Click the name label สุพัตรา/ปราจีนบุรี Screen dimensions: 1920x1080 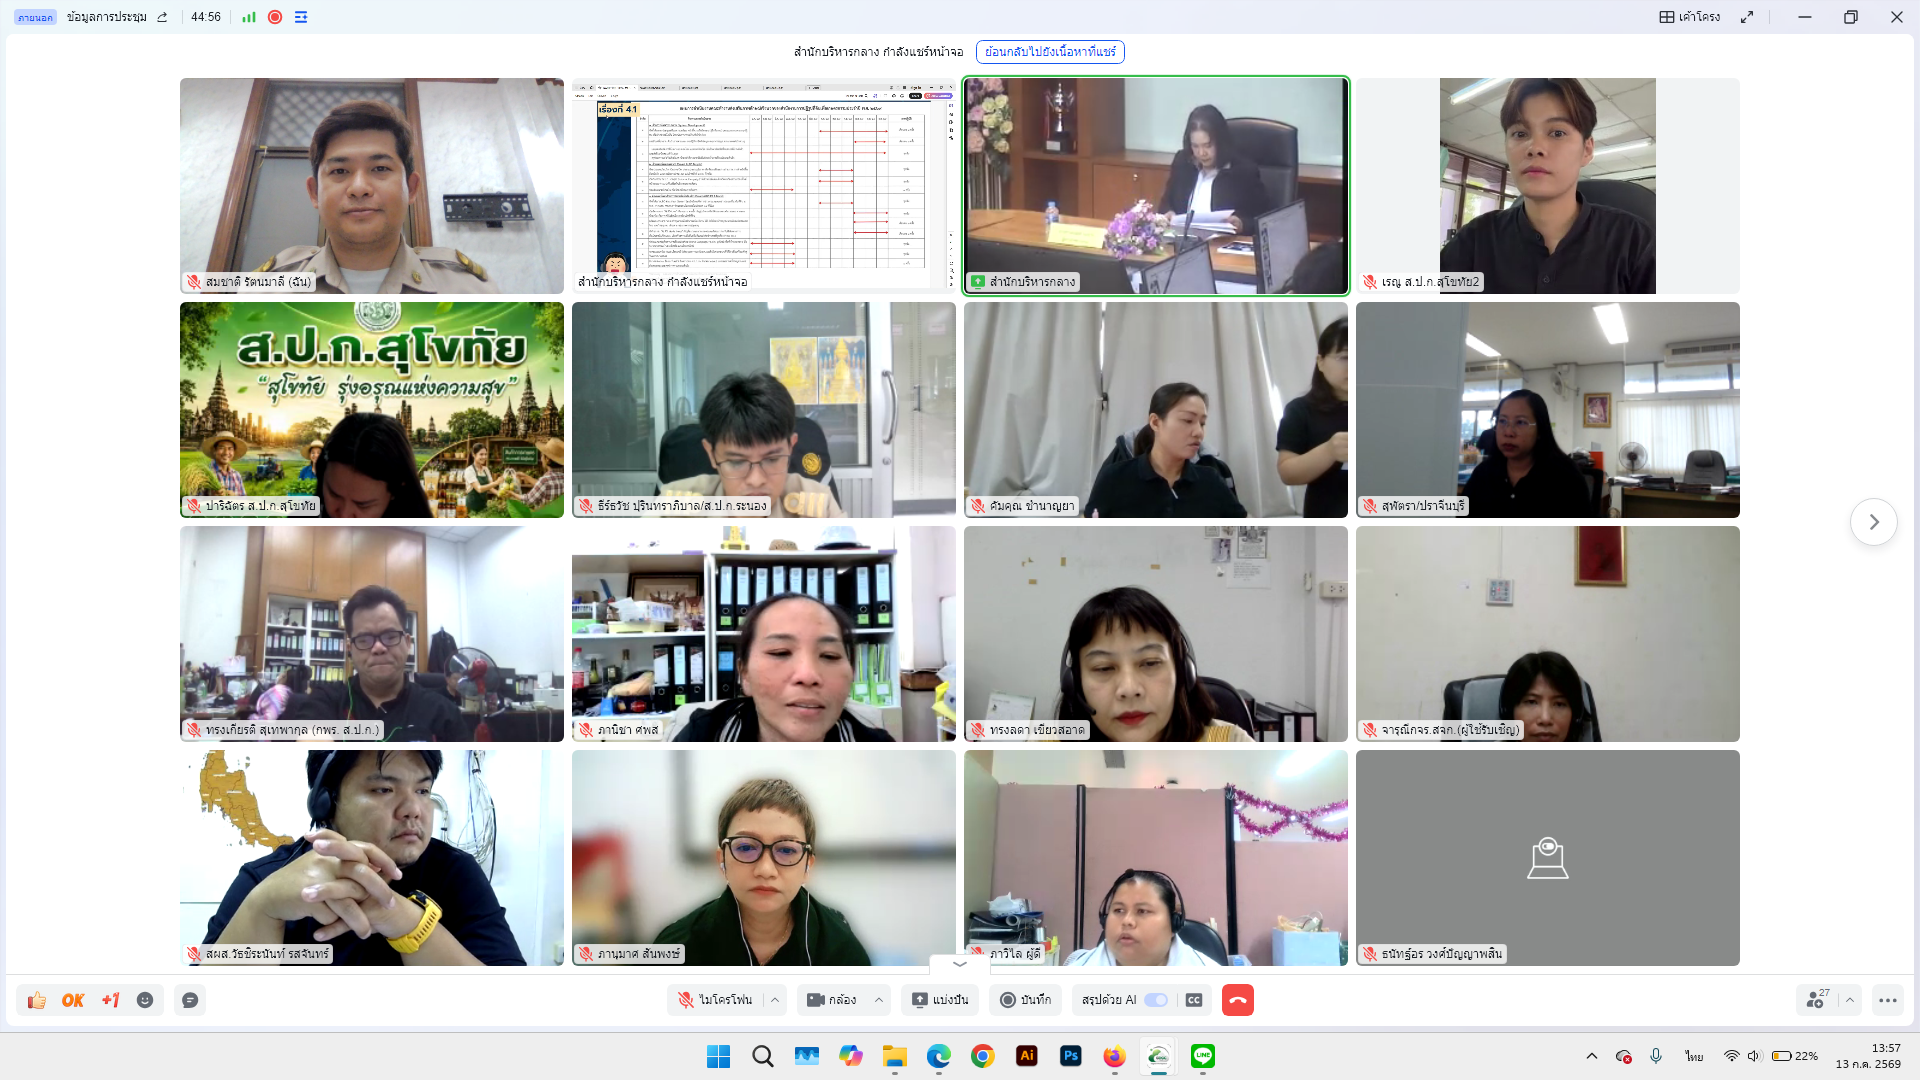coord(1423,506)
